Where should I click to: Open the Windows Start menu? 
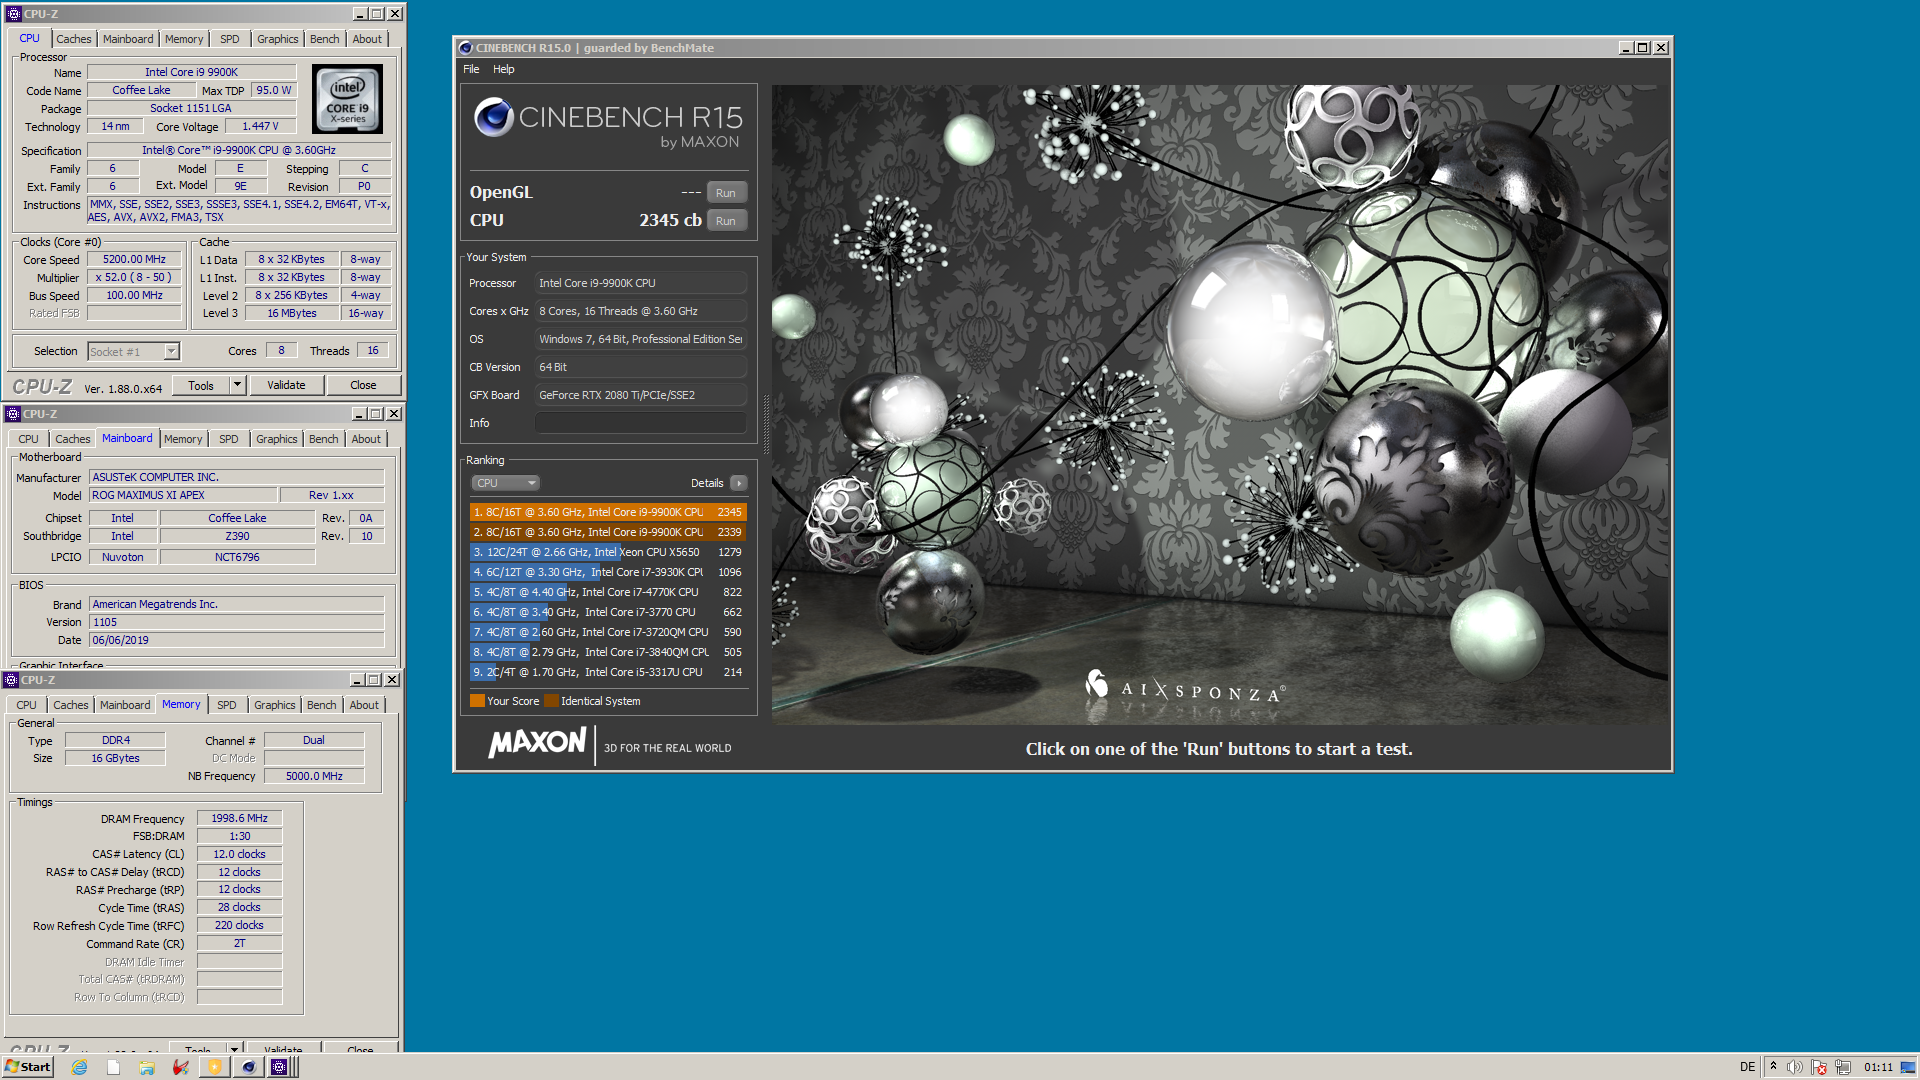28,1067
